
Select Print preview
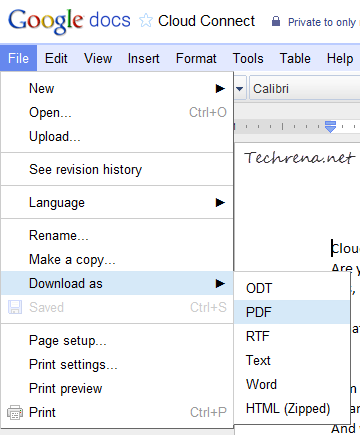point(117,389)
